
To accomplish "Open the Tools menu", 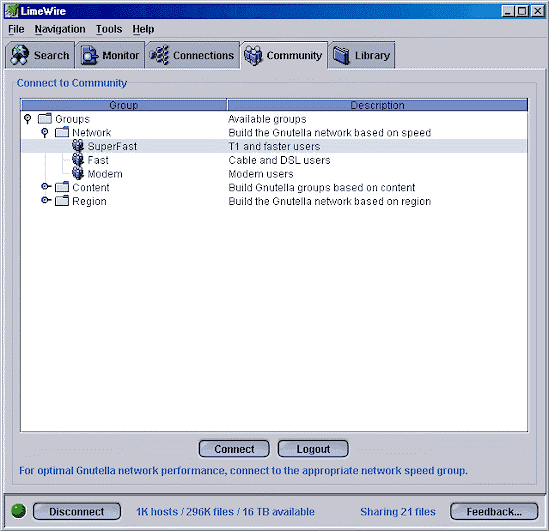I will point(109,29).
